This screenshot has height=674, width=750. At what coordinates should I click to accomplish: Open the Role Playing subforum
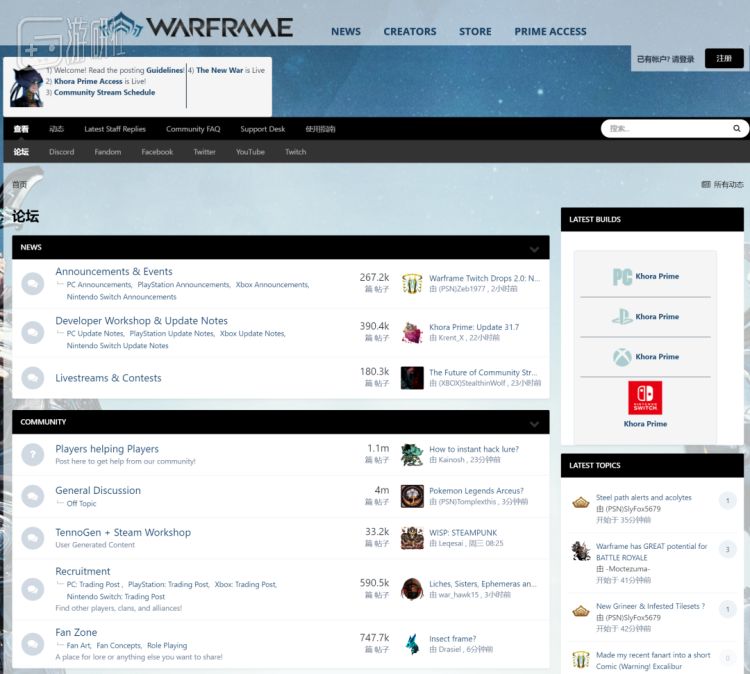(167, 645)
